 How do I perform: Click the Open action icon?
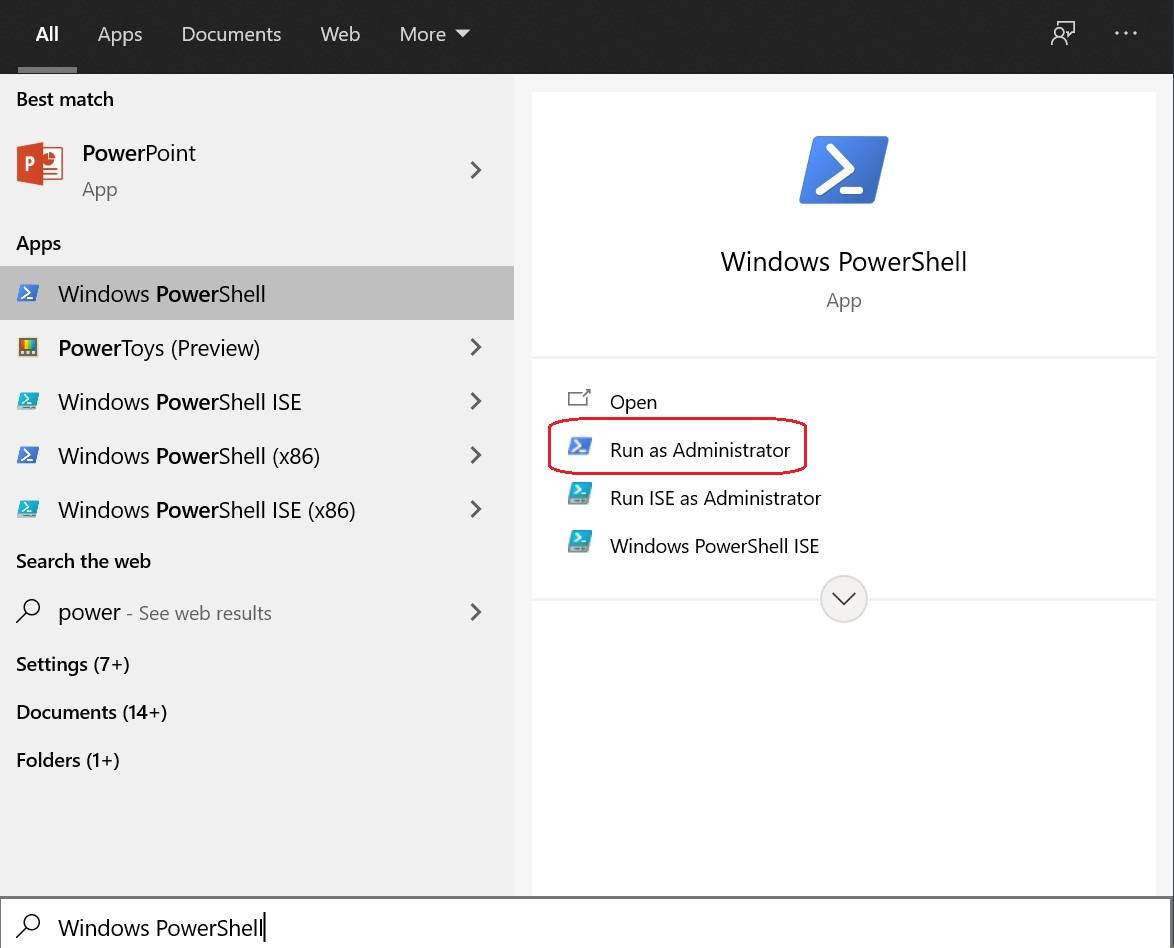point(579,398)
